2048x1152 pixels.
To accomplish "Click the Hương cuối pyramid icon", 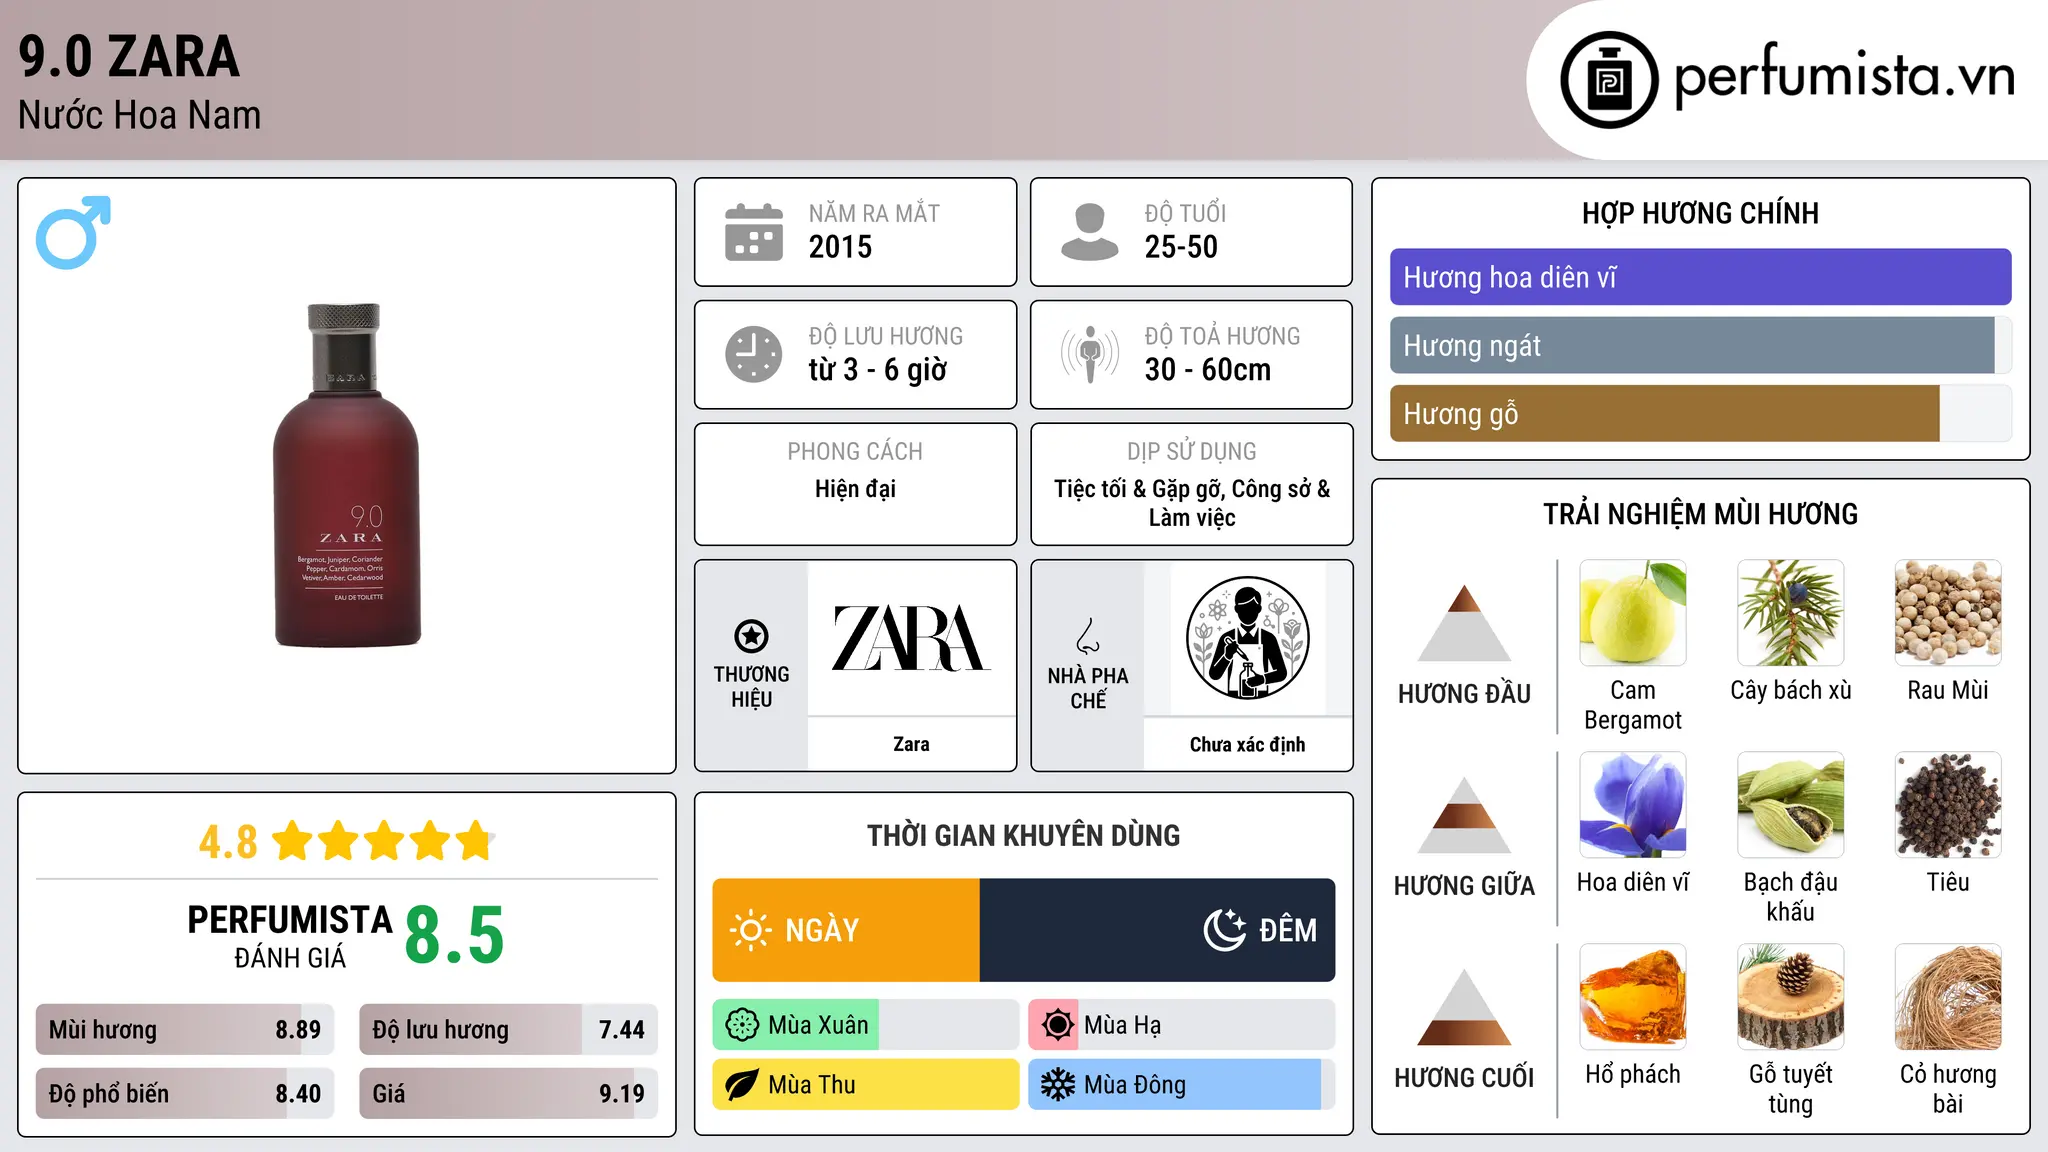I will (1464, 1007).
